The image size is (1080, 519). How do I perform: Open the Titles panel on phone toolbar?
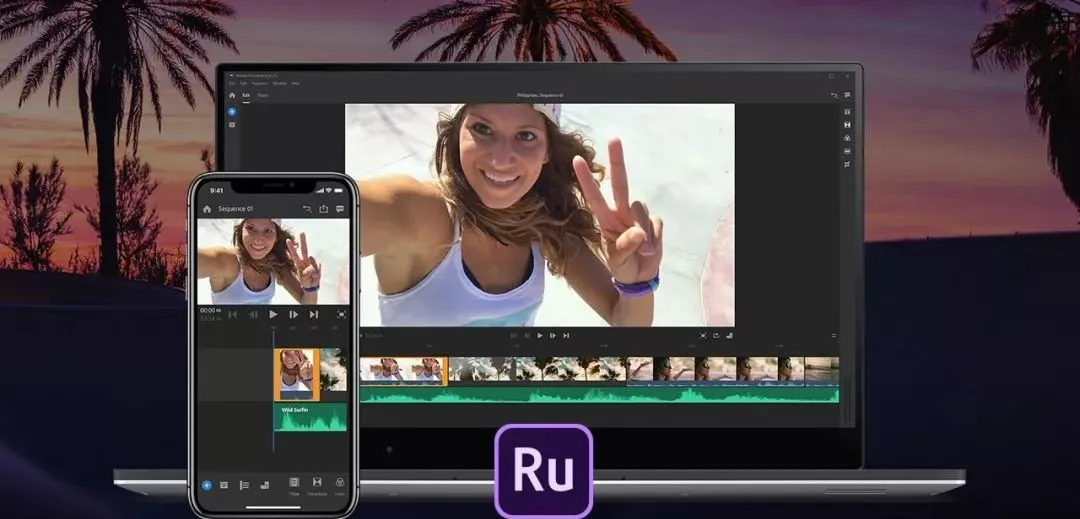pyautogui.click(x=294, y=485)
